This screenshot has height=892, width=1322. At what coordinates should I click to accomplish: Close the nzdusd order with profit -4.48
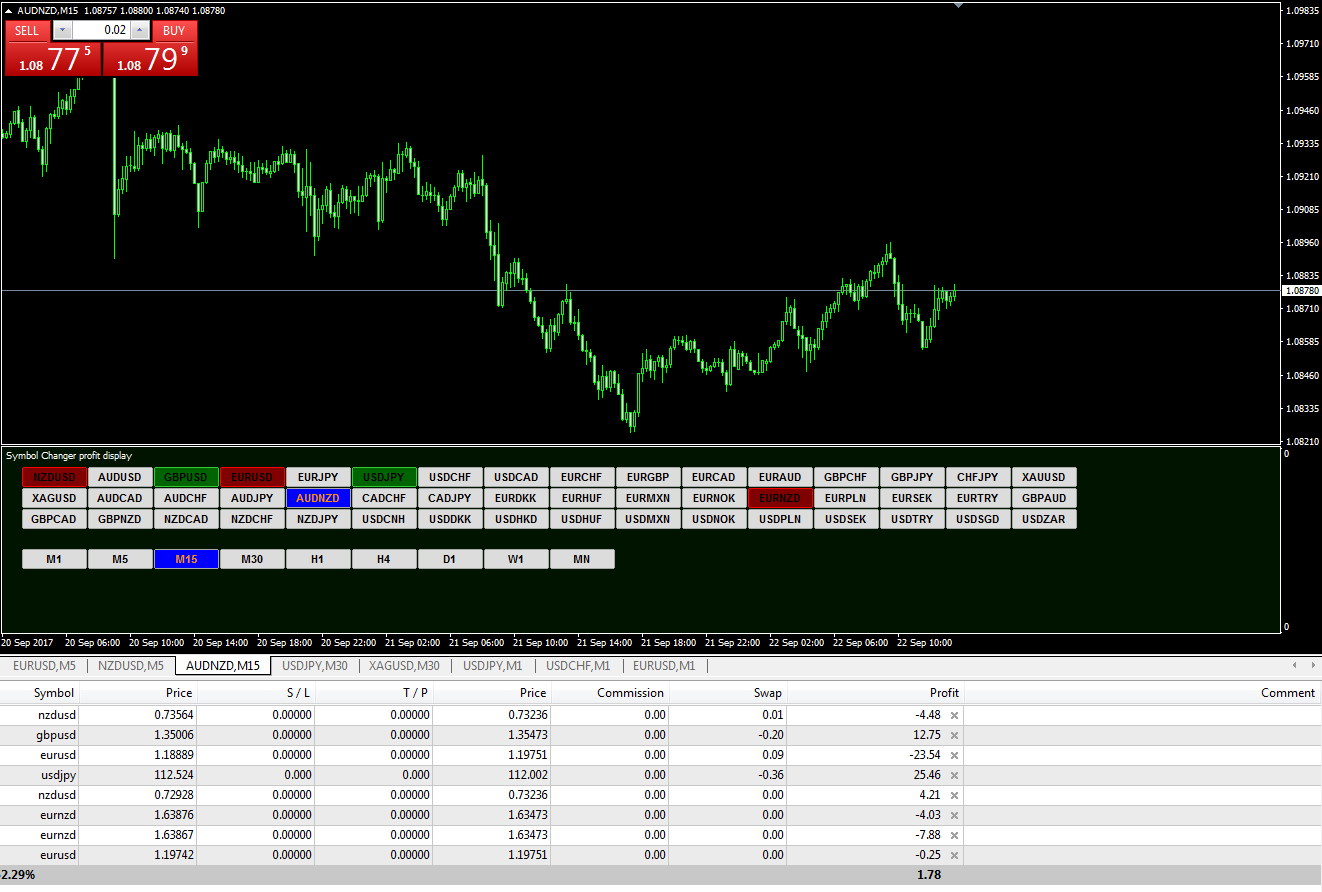click(x=954, y=715)
